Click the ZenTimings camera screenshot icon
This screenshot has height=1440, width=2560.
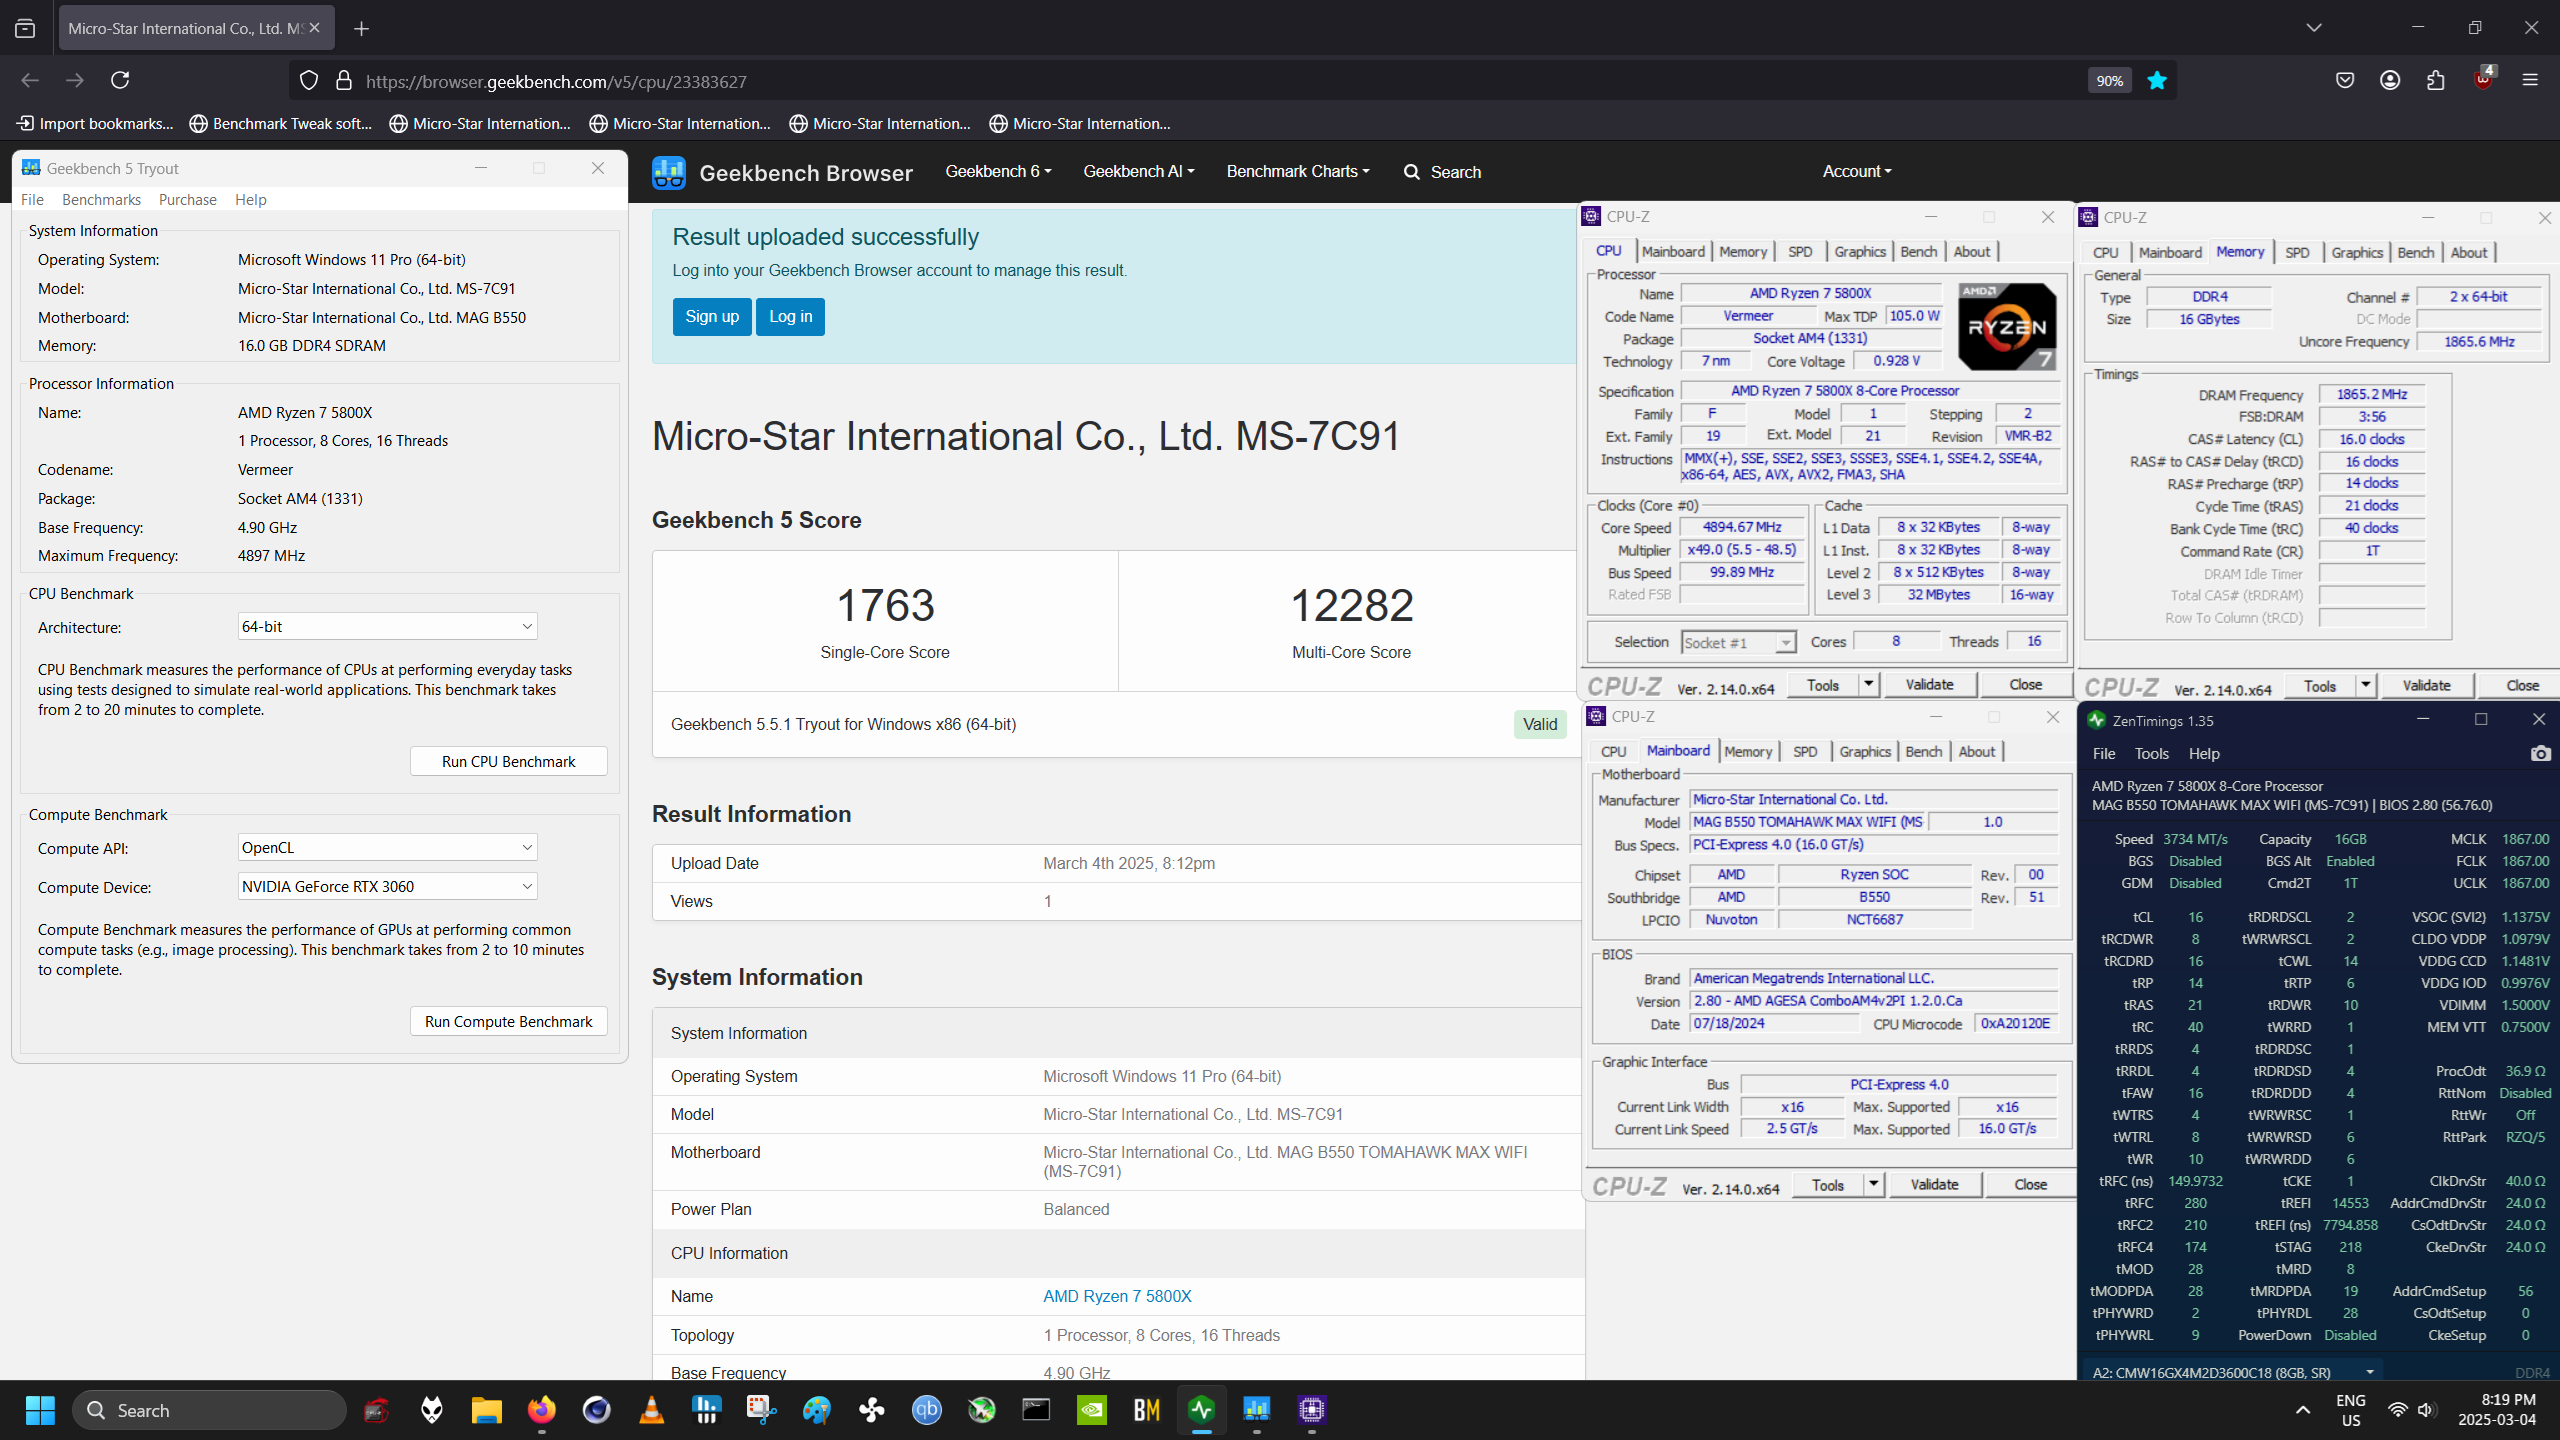point(2540,753)
